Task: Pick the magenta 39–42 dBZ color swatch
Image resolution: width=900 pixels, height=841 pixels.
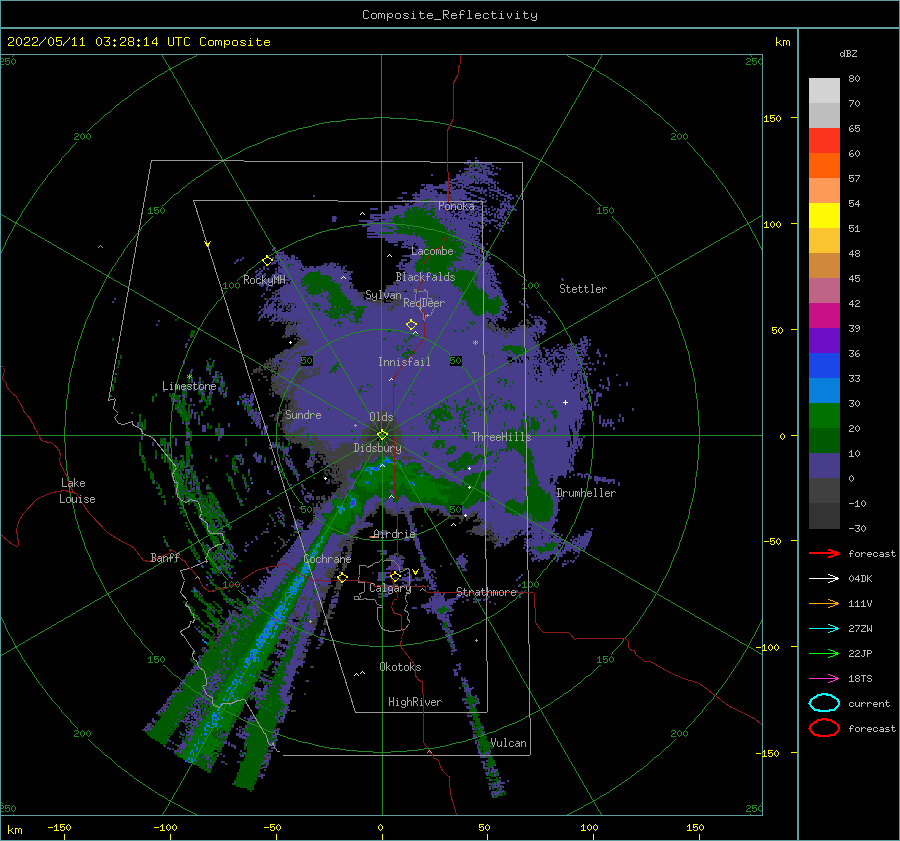Action: coord(824,315)
